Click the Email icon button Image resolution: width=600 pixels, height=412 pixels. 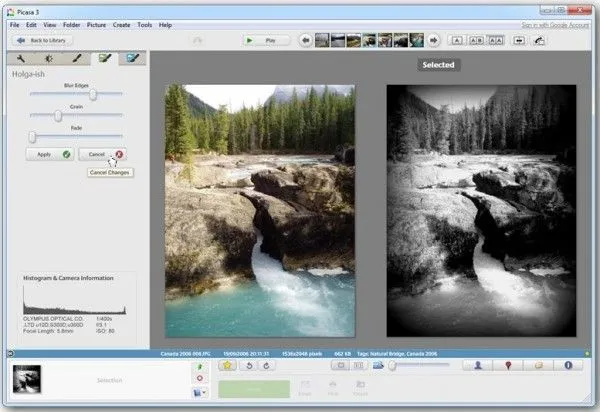pyautogui.click(x=305, y=388)
